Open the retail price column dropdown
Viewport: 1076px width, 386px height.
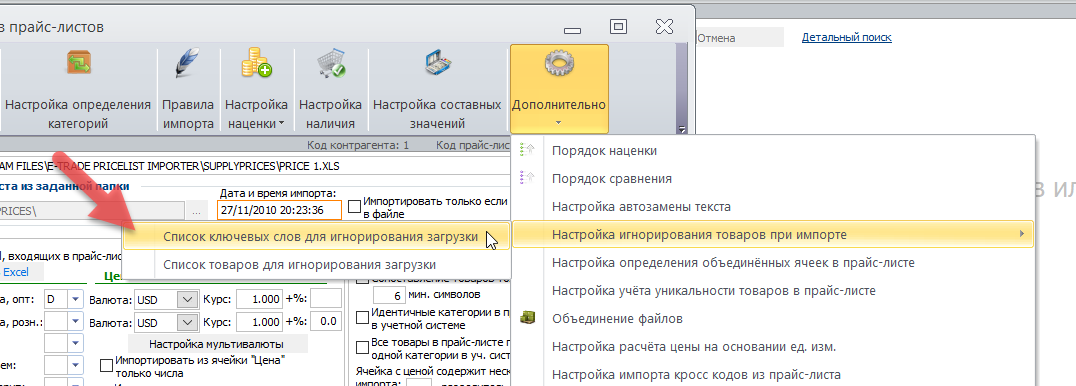click(75, 322)
